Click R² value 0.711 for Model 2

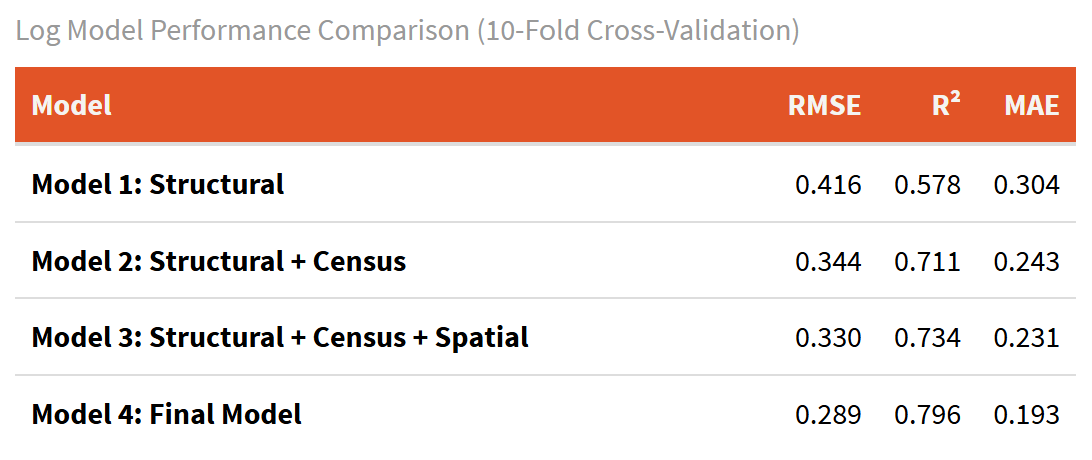pos(927,262)
